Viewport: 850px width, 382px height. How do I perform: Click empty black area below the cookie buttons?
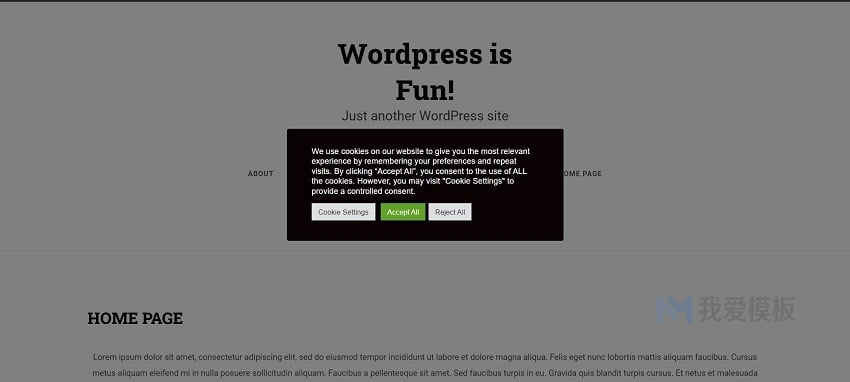tap(425, 230)
